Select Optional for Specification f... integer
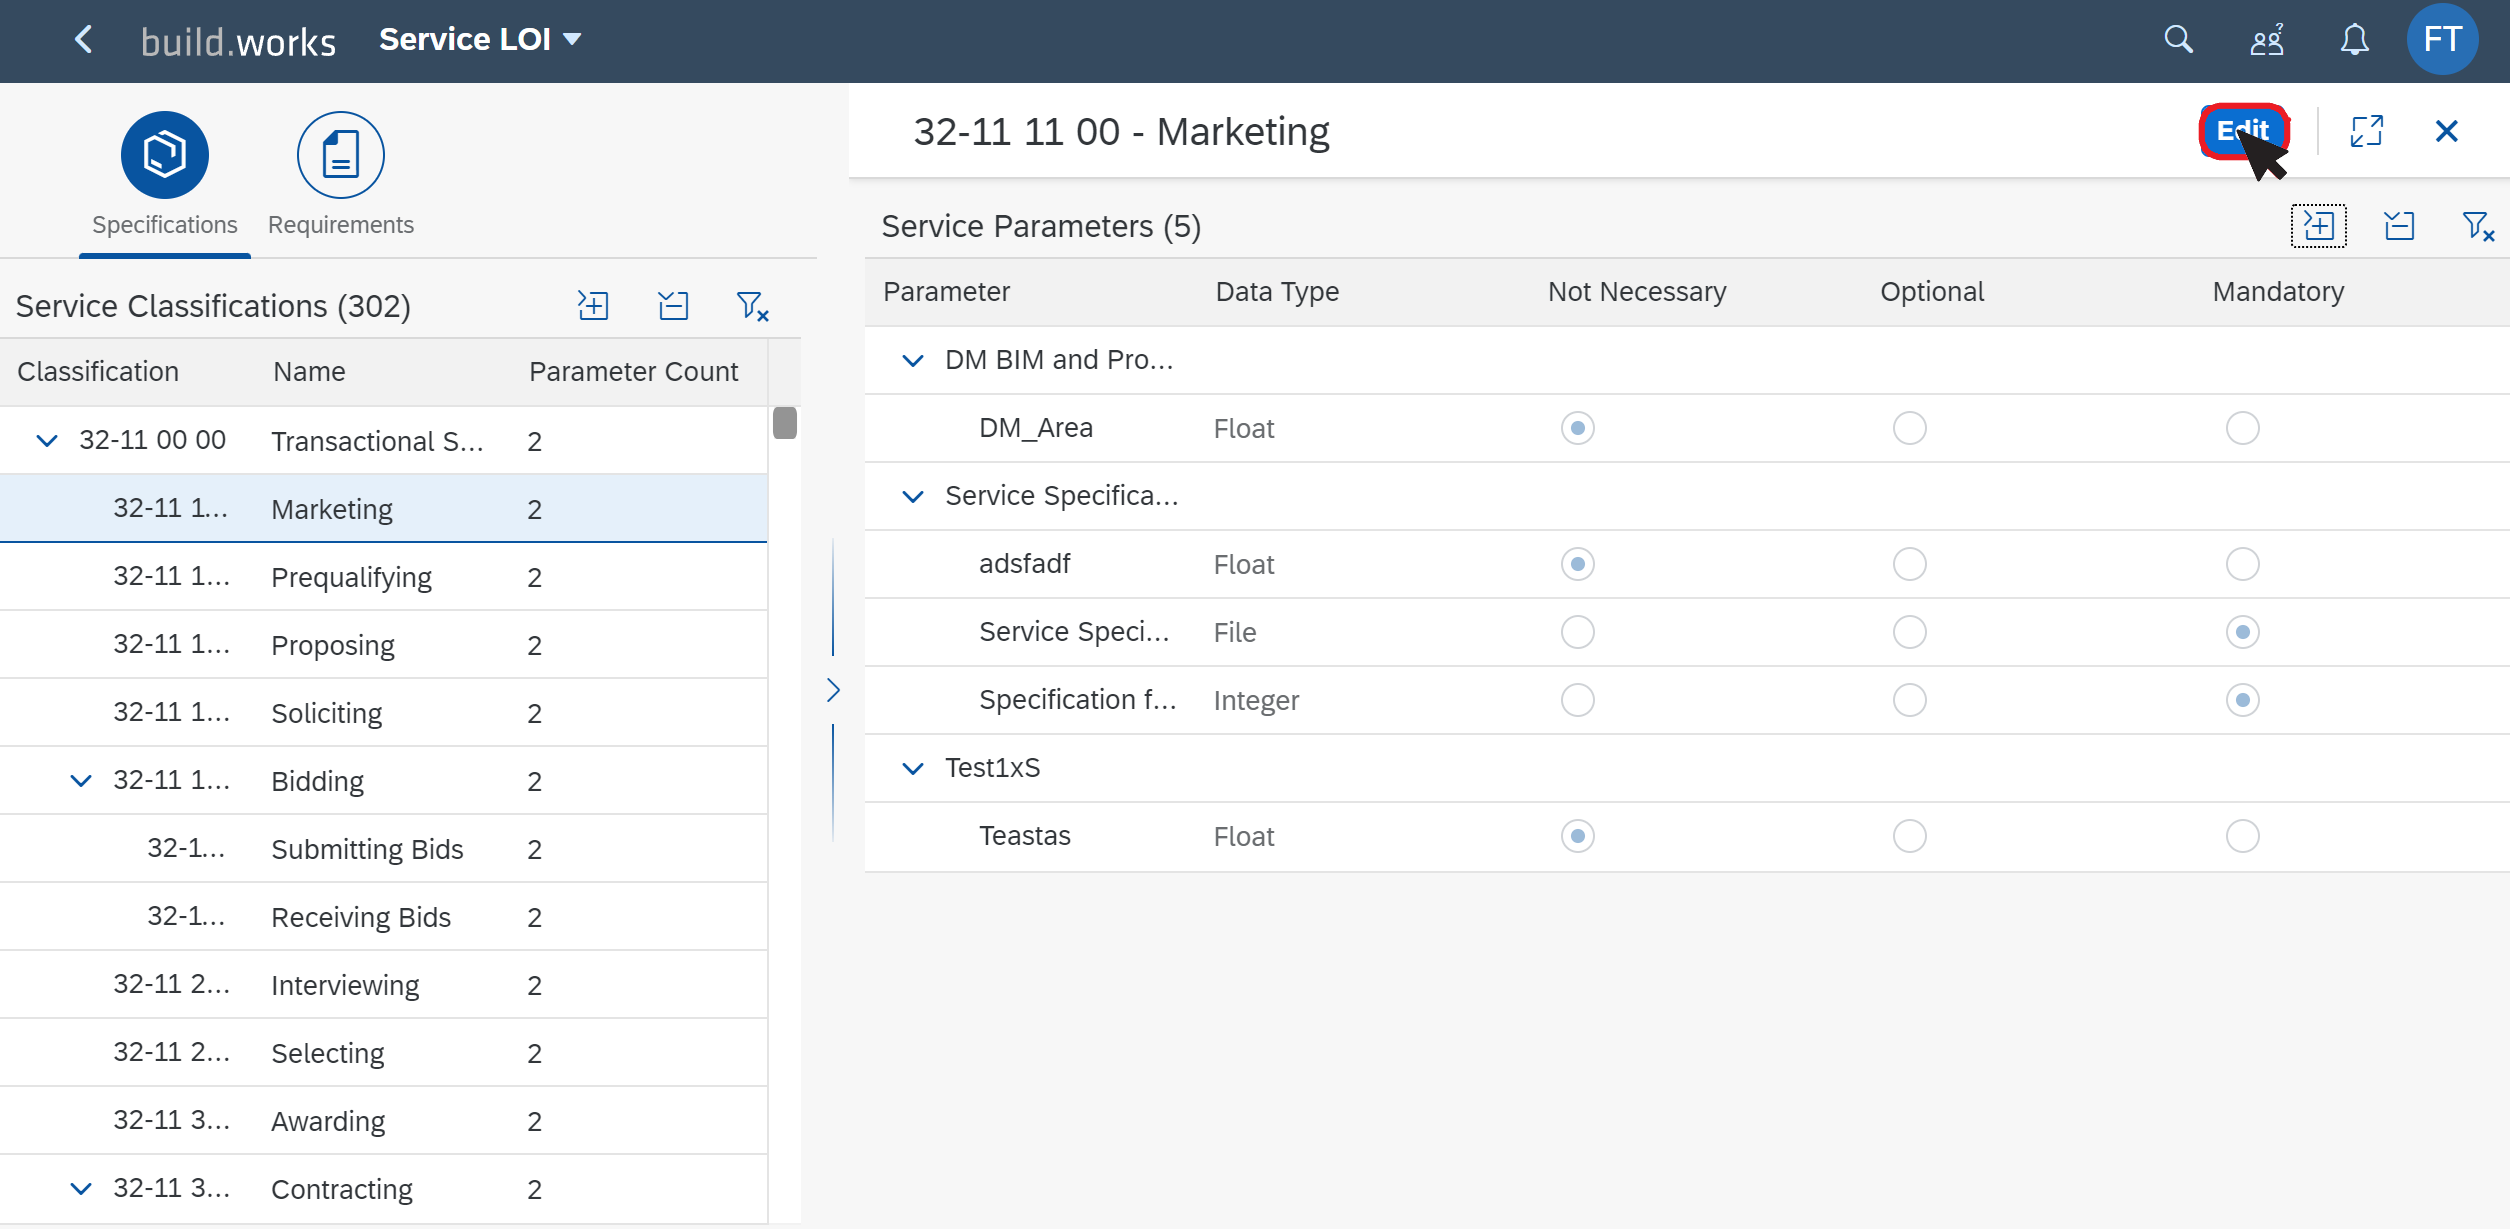Viewport: 2510px width, 1229px height. [1909, 700]
